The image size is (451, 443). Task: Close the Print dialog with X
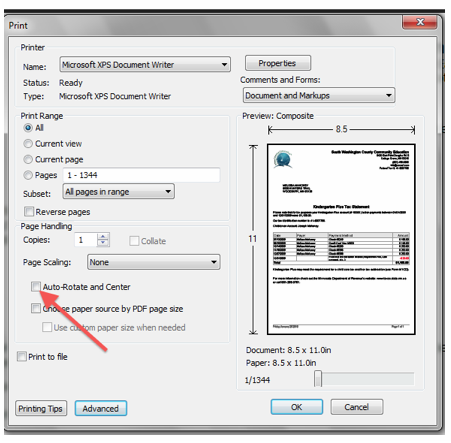pos(420,22)
